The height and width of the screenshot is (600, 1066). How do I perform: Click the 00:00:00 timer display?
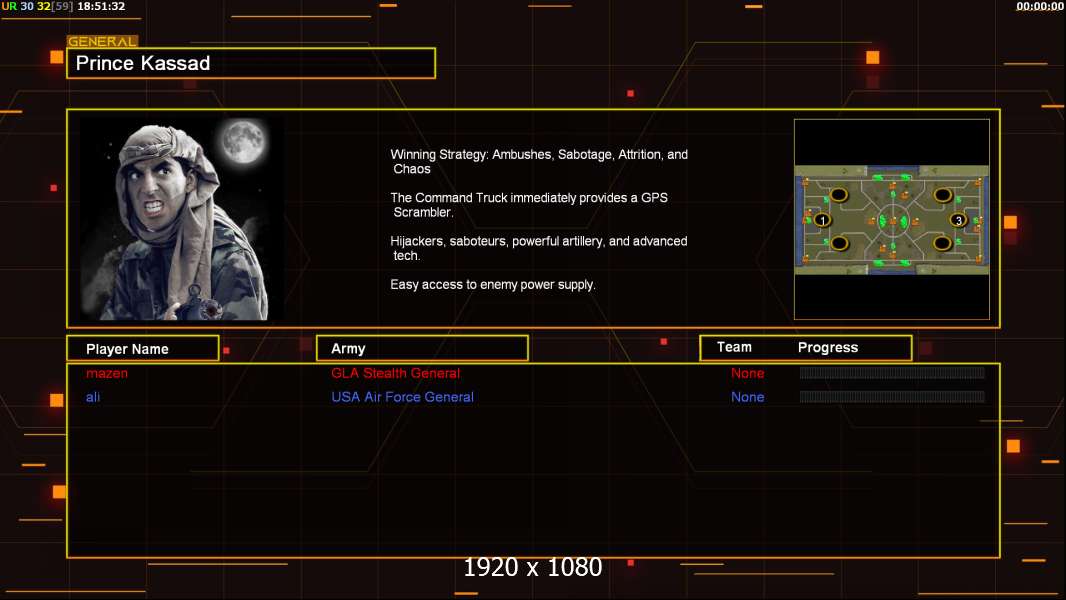1039,6
